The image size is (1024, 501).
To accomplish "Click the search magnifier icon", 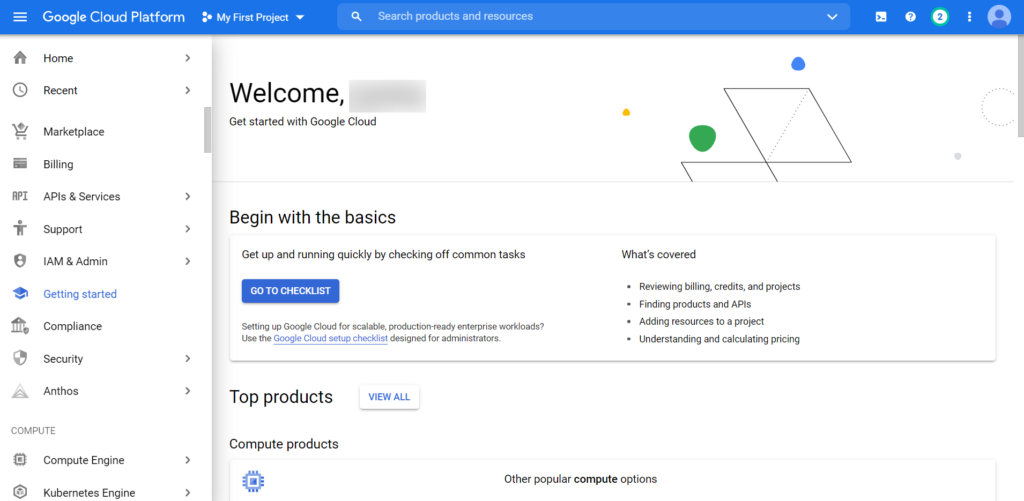I will pyautogui.click(x=357, y=17).
